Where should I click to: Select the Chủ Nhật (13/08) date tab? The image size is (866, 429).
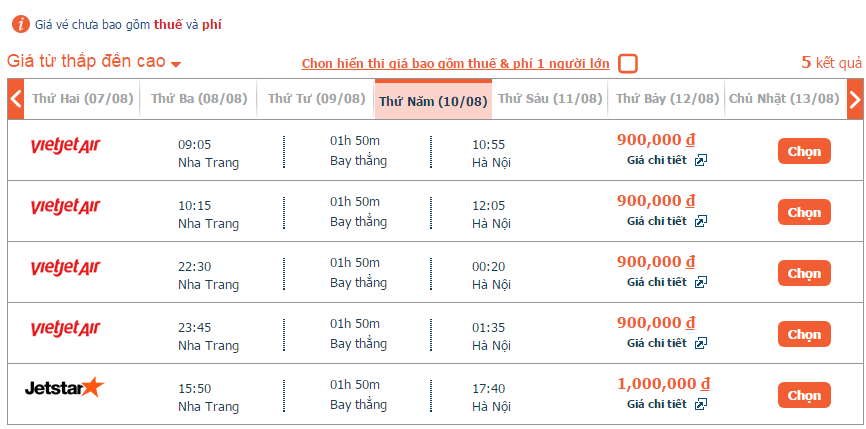[784, 99]
